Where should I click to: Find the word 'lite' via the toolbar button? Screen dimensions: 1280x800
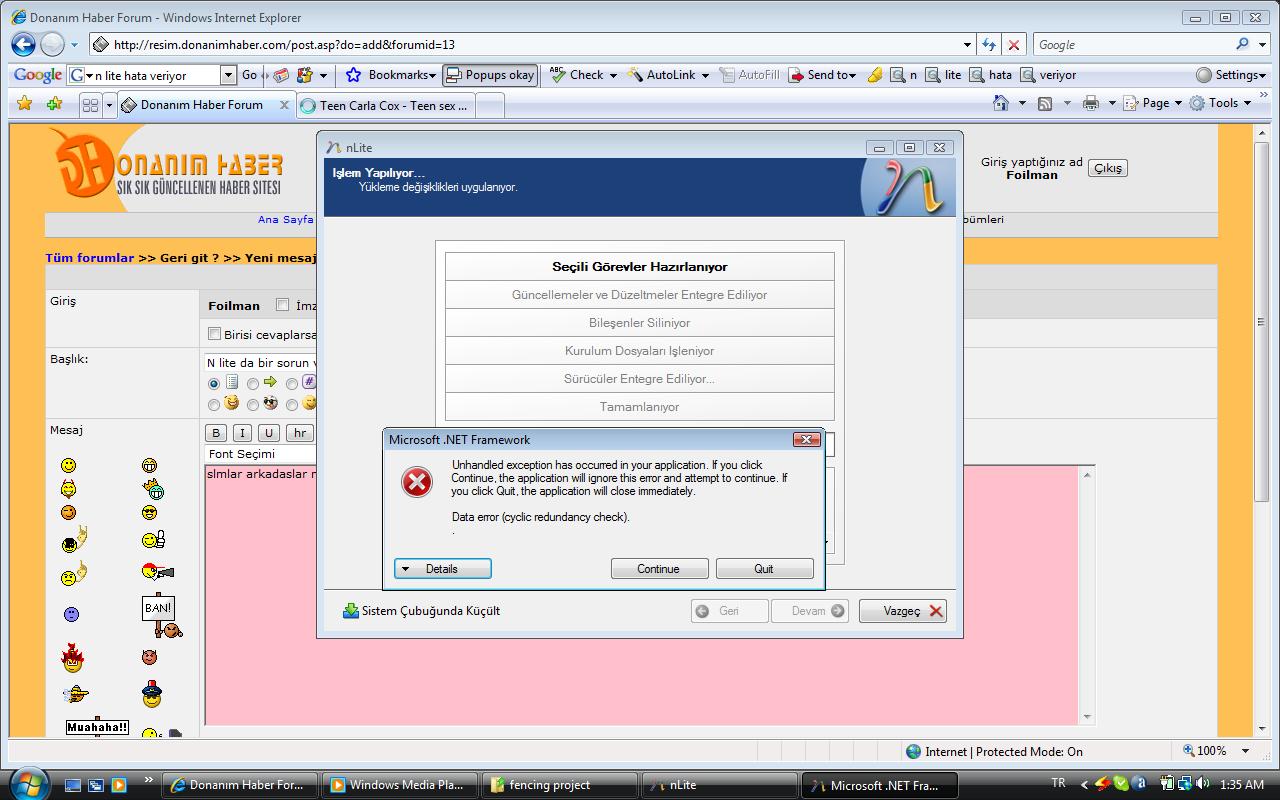pyautogui.click(x=943, y=75)
